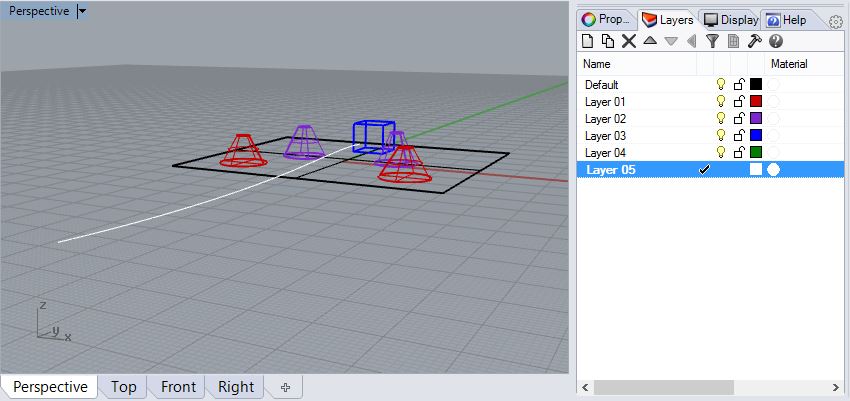Select the Layer 04 row name
This screenshot has height=401, width=850.
pos(605,152)
